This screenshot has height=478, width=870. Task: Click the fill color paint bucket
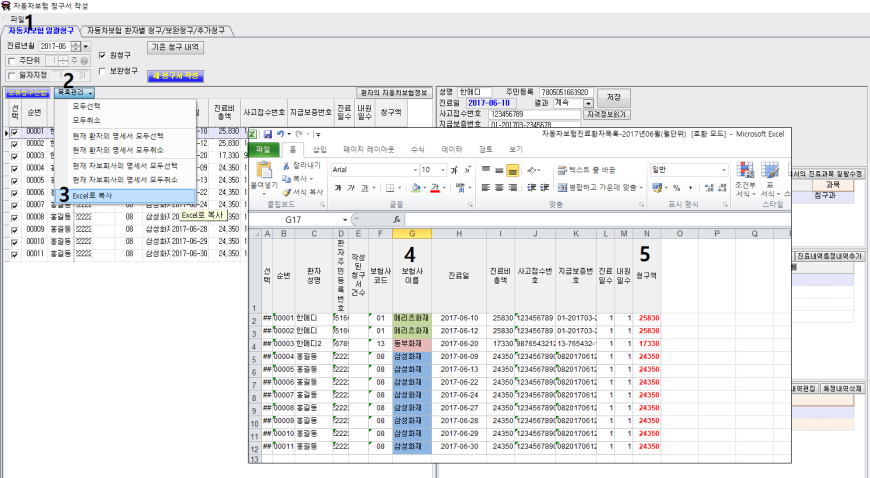pyautogui.click(x=416, y=188)
